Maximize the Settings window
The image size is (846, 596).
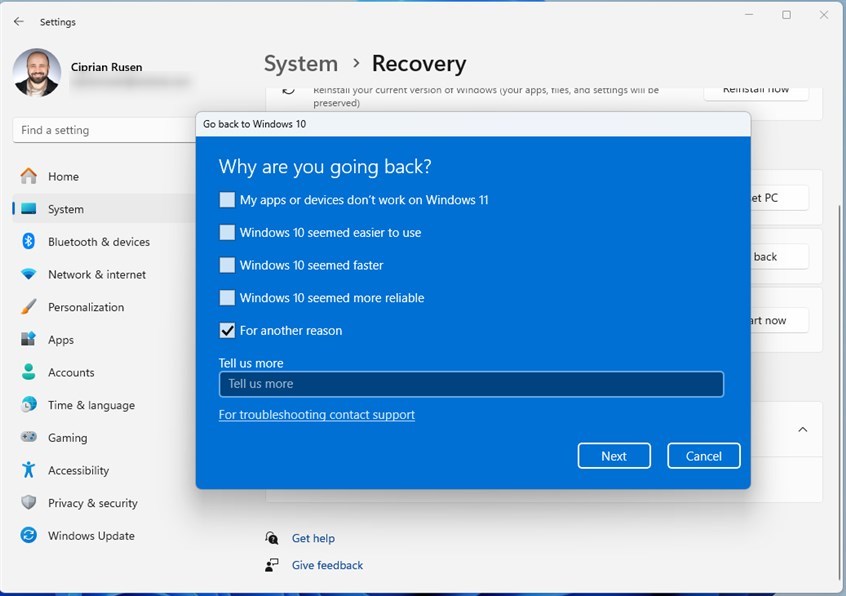pos(787,15)
